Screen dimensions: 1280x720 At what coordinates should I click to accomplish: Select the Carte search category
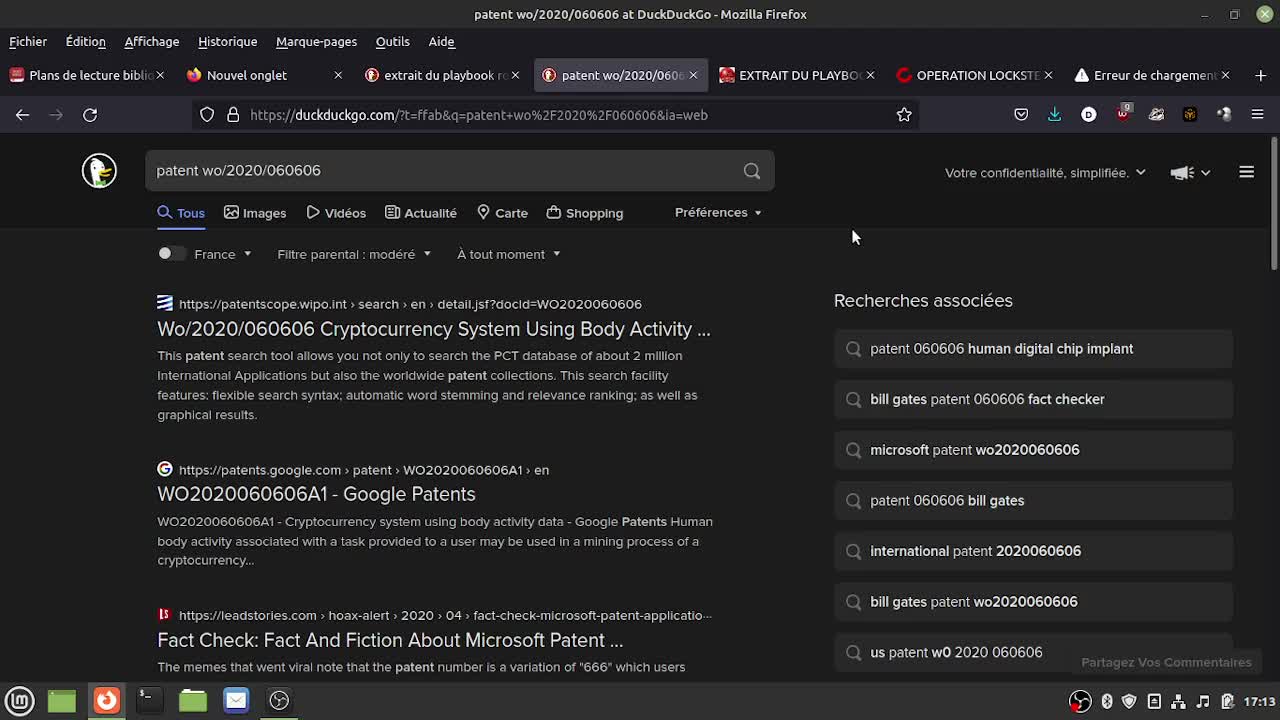(x=502, y=213)
